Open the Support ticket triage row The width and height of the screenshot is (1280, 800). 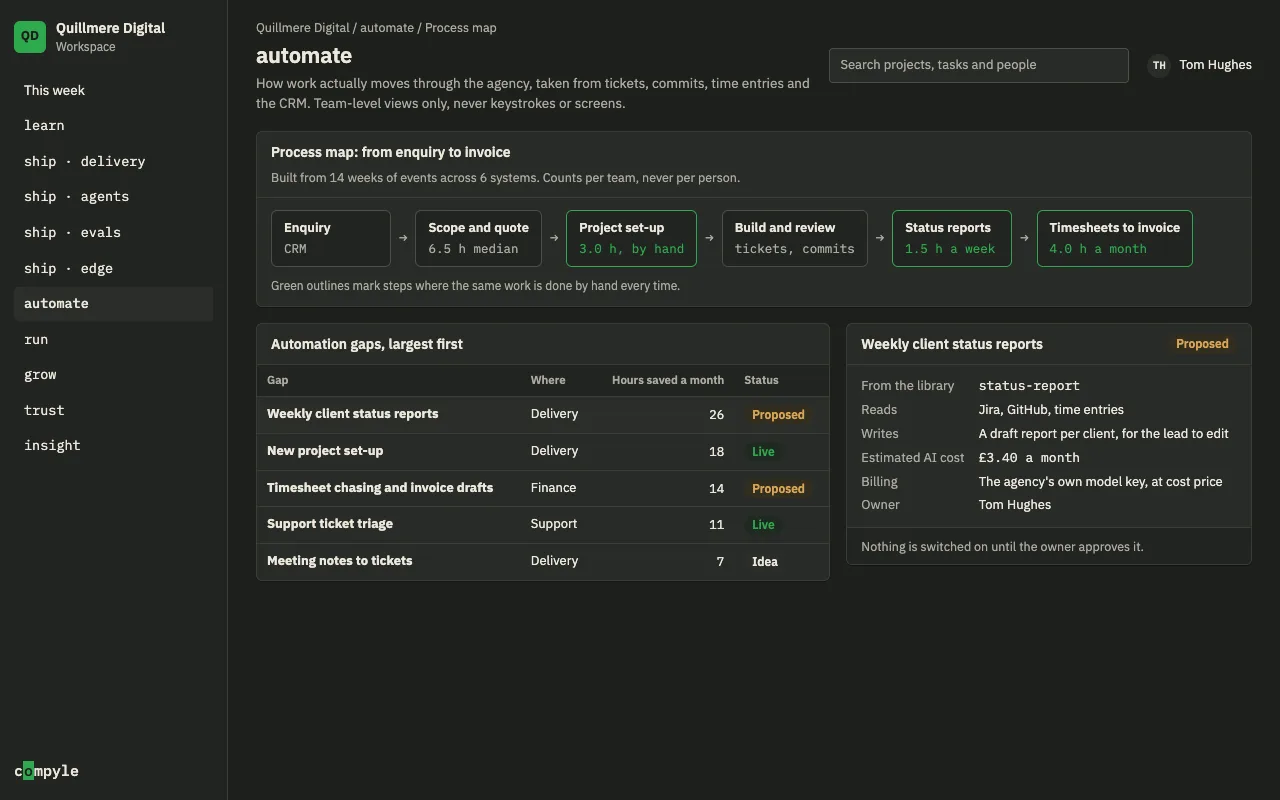coord(543,524)
